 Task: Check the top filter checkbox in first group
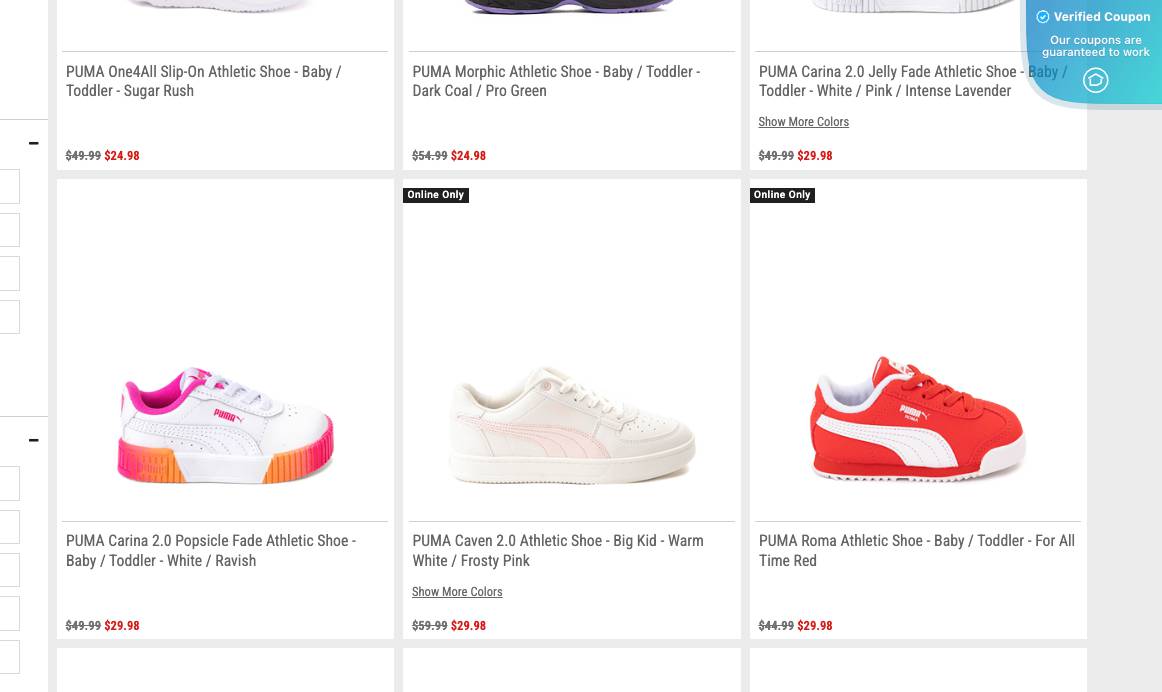[x=10, y=186]
